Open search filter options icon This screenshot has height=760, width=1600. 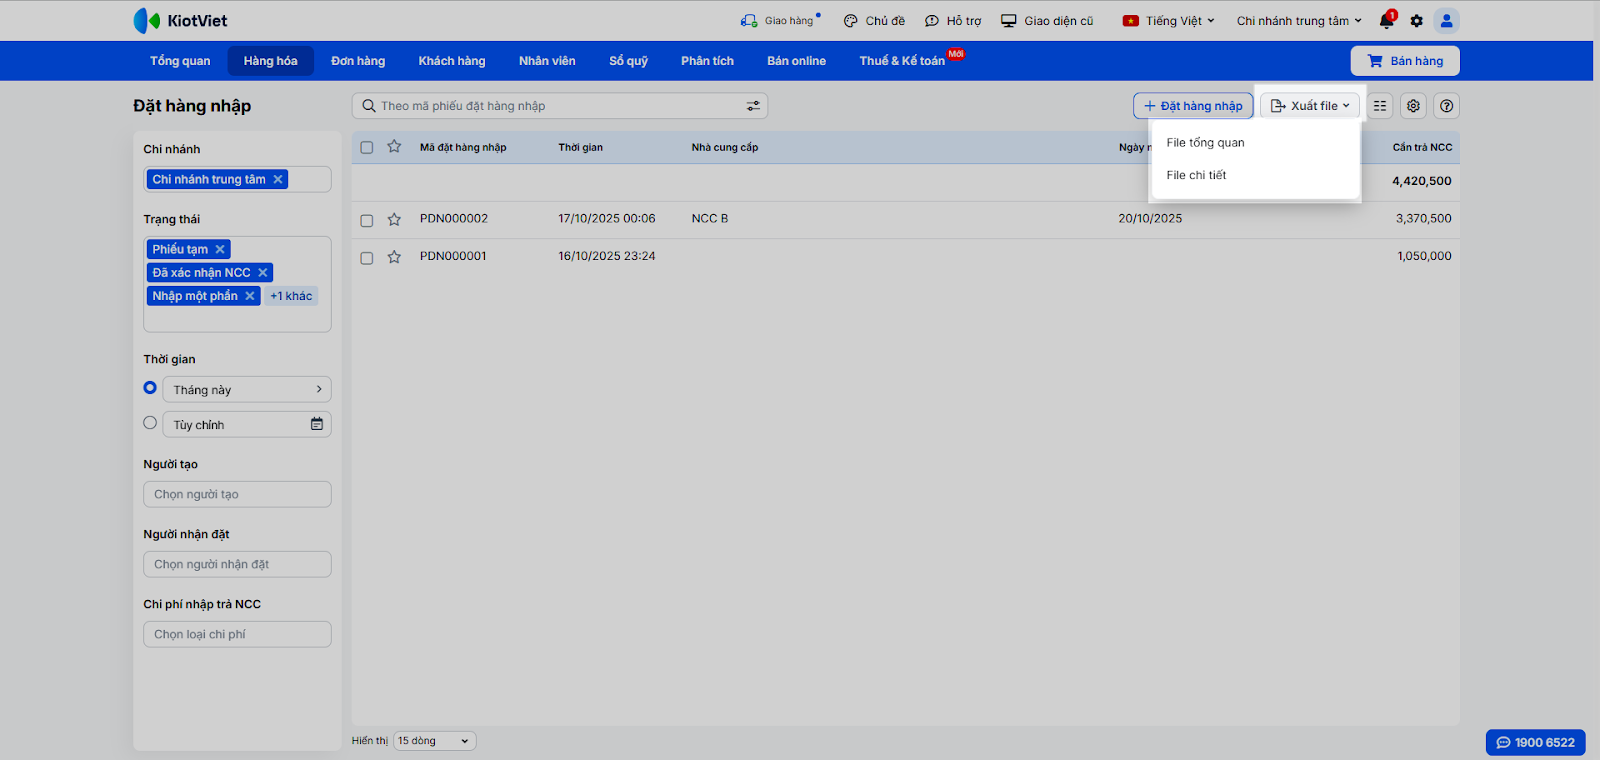click(753, 106)
